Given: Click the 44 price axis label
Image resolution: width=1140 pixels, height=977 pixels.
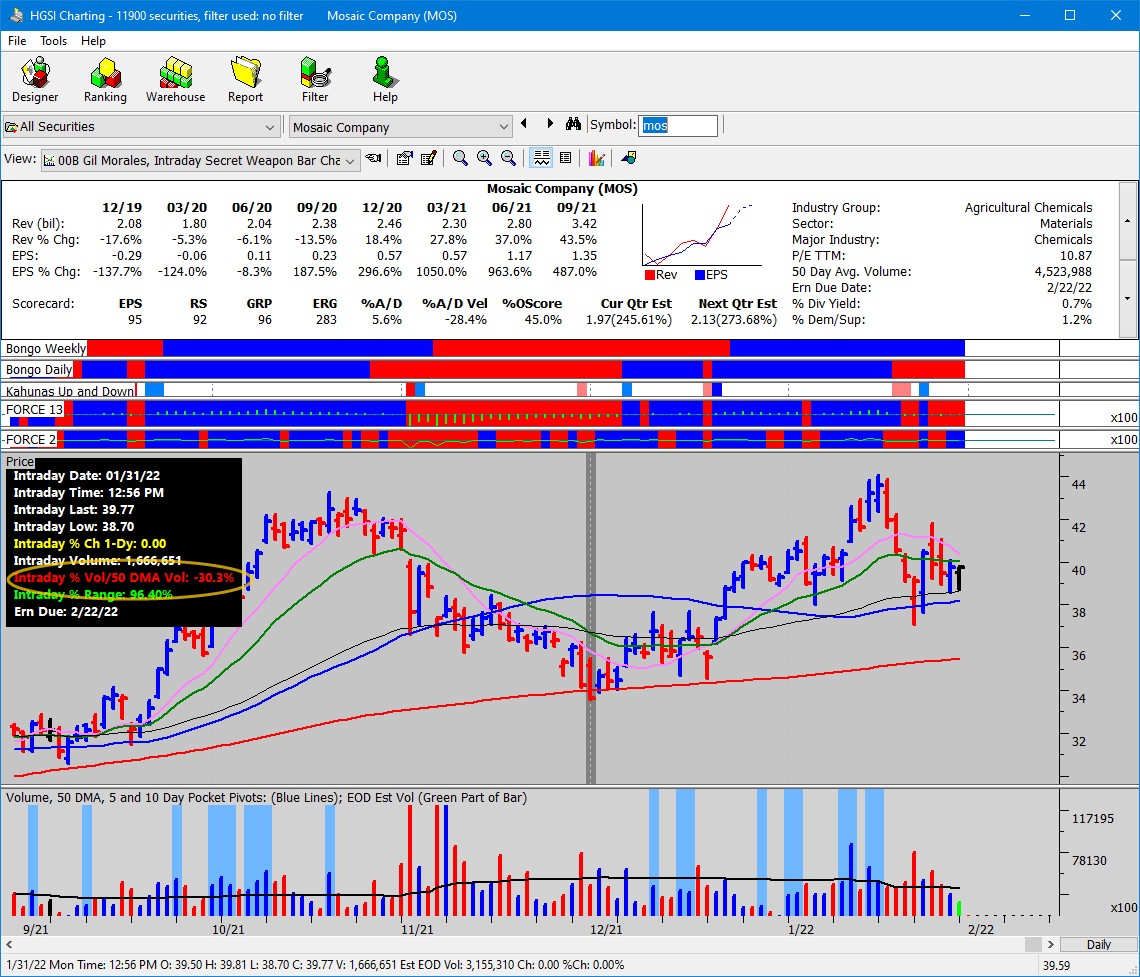Looking at the screenshot, I should point(1079,485).
